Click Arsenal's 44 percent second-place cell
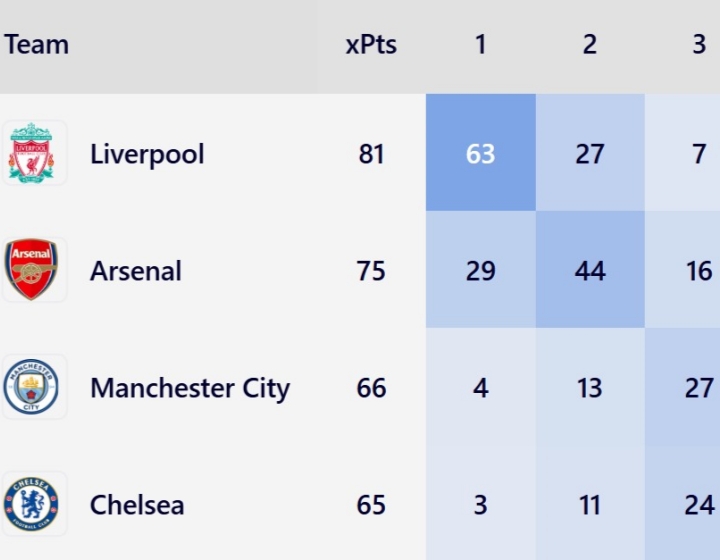Image resolution: width=720 pixels, height=560 pixels. [x=590, y=271]
